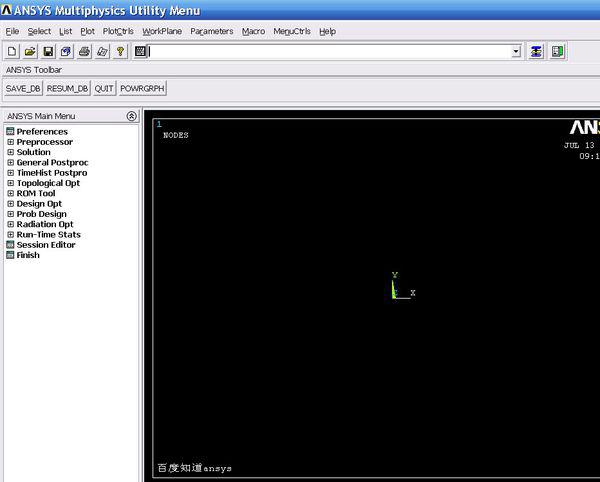Click the Prob Design label
This screenshot has width=600, height=482.
[x=42, y=214]
